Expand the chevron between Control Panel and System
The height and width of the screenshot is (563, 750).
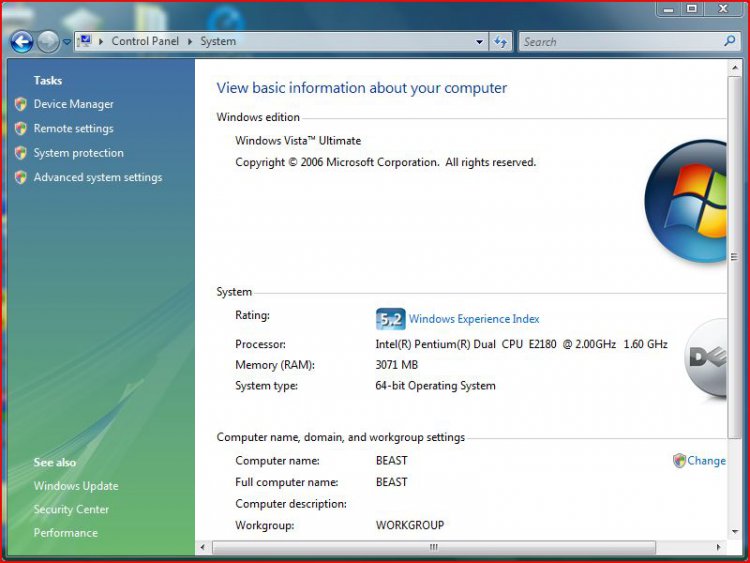(190, 42)
